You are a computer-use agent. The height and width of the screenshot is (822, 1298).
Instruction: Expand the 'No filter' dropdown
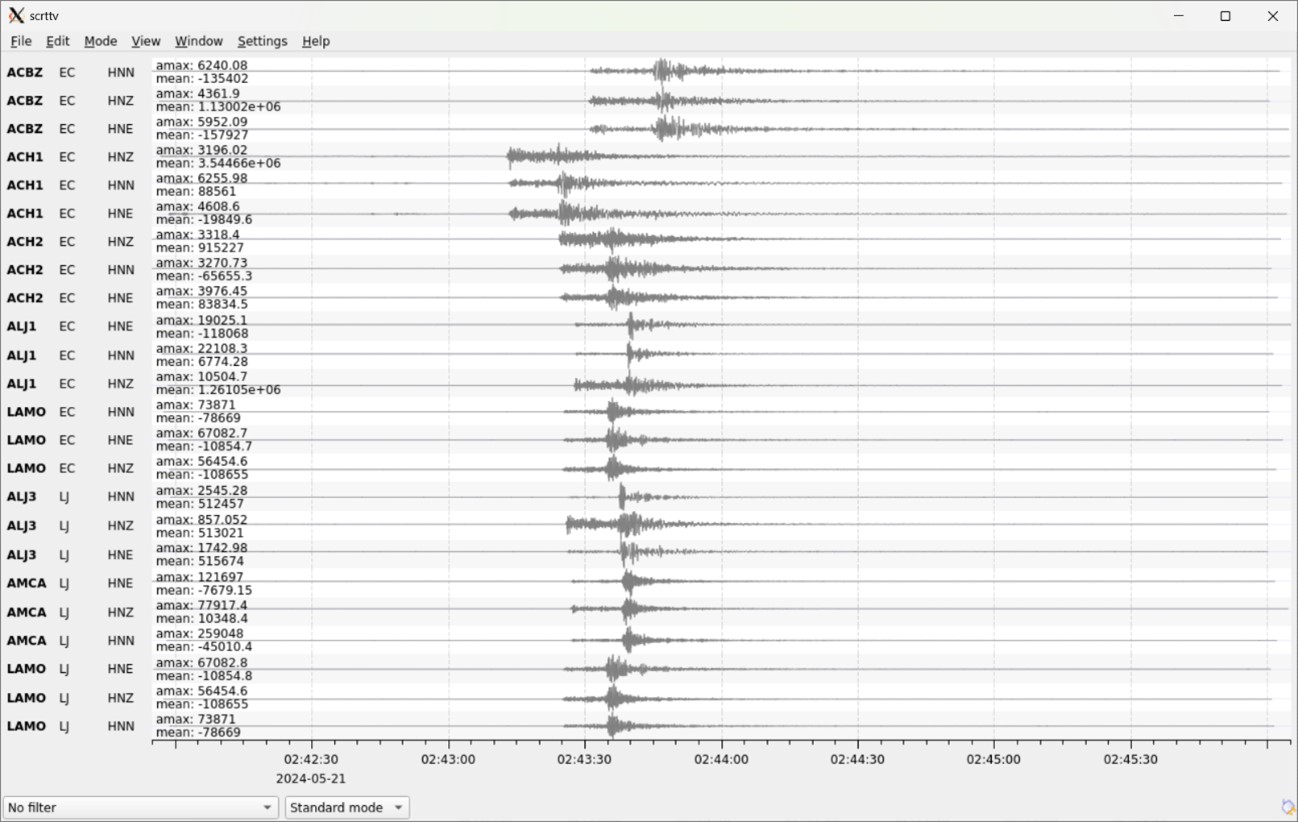pos(140,807)
